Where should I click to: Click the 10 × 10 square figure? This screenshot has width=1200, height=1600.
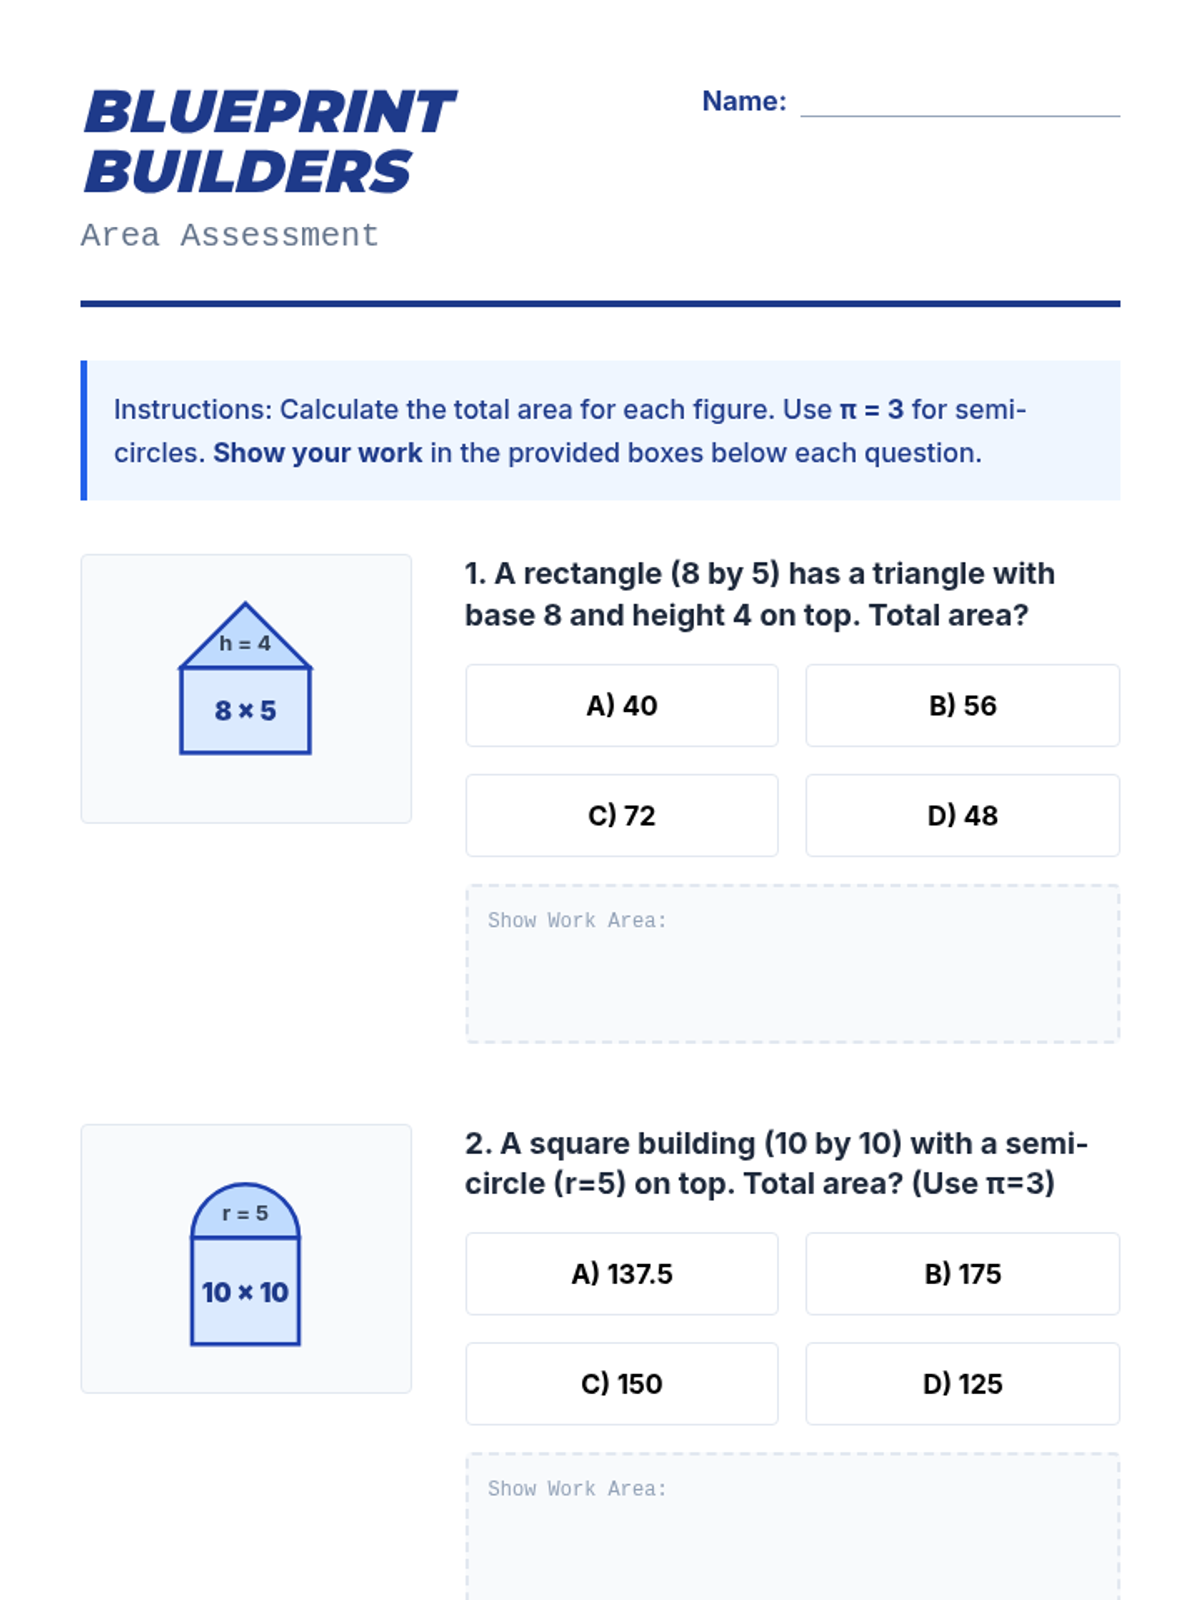click(x=245, y=1292)
